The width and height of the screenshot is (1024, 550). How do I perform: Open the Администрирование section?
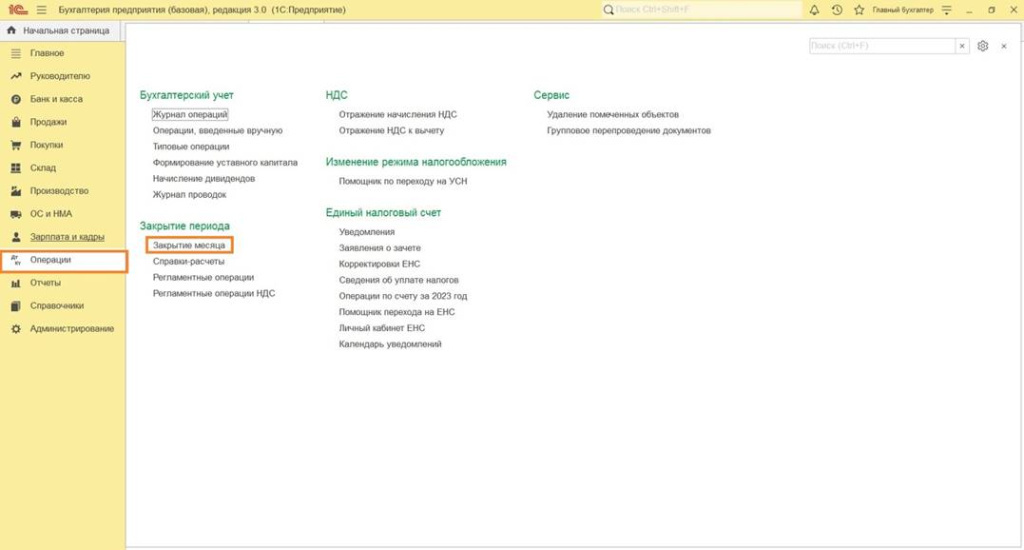72,329
